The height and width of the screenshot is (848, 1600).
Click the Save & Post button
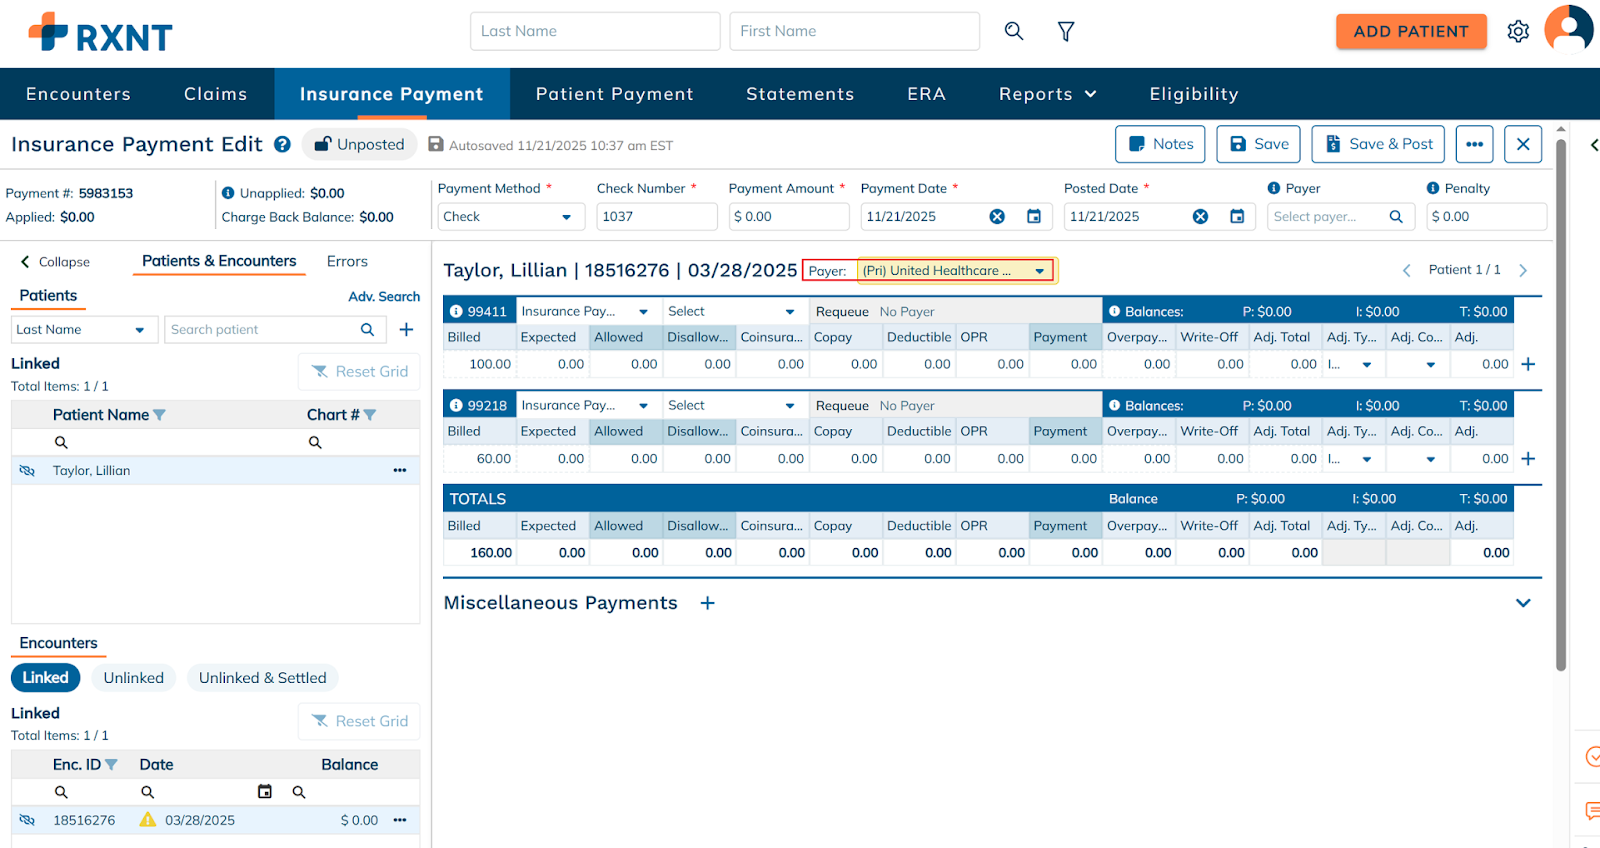tap(1378, 144)
